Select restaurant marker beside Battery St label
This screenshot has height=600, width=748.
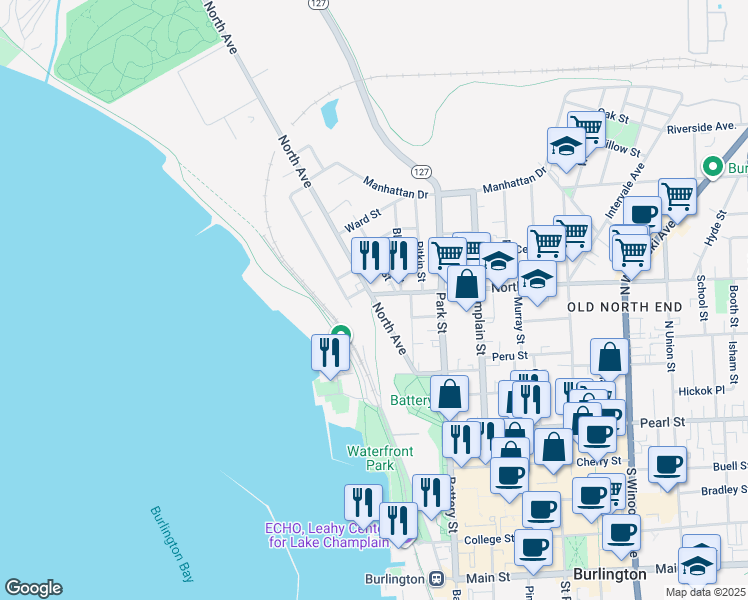click(x=431, y=493)
